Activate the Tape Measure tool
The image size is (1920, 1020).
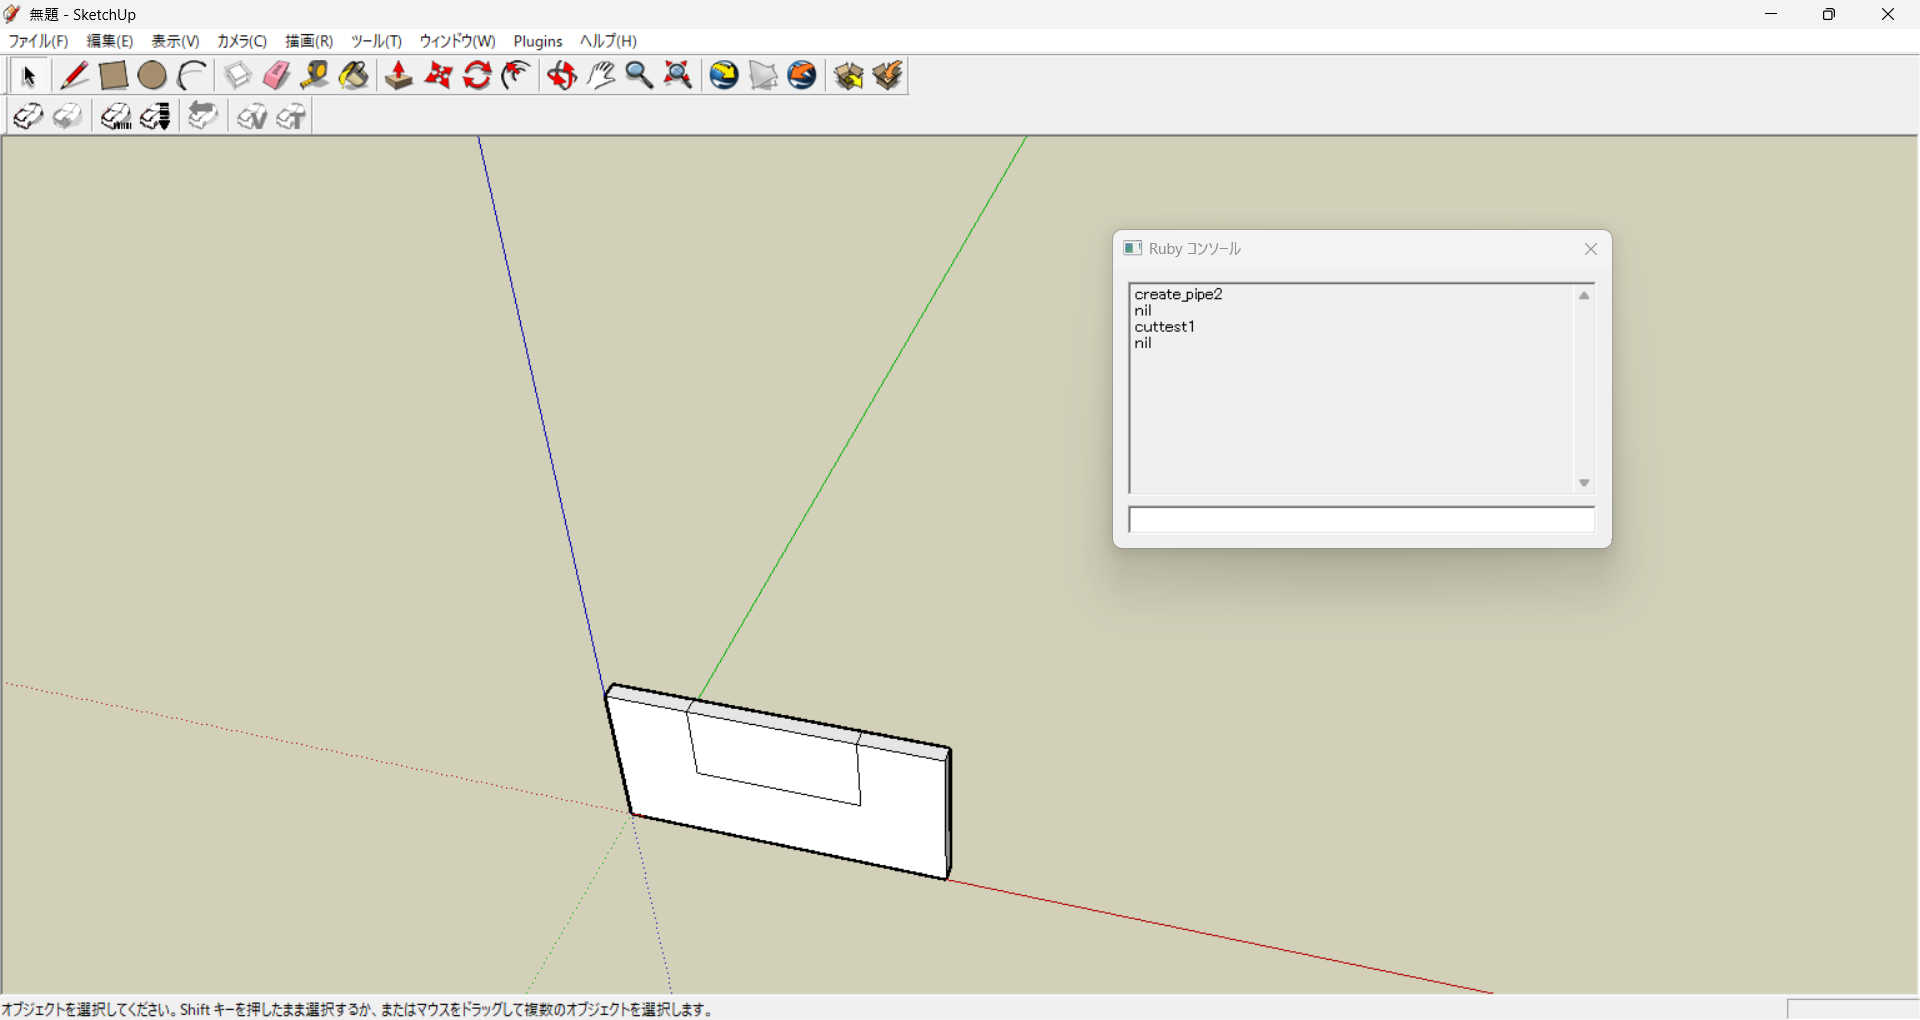pos(315,76)
